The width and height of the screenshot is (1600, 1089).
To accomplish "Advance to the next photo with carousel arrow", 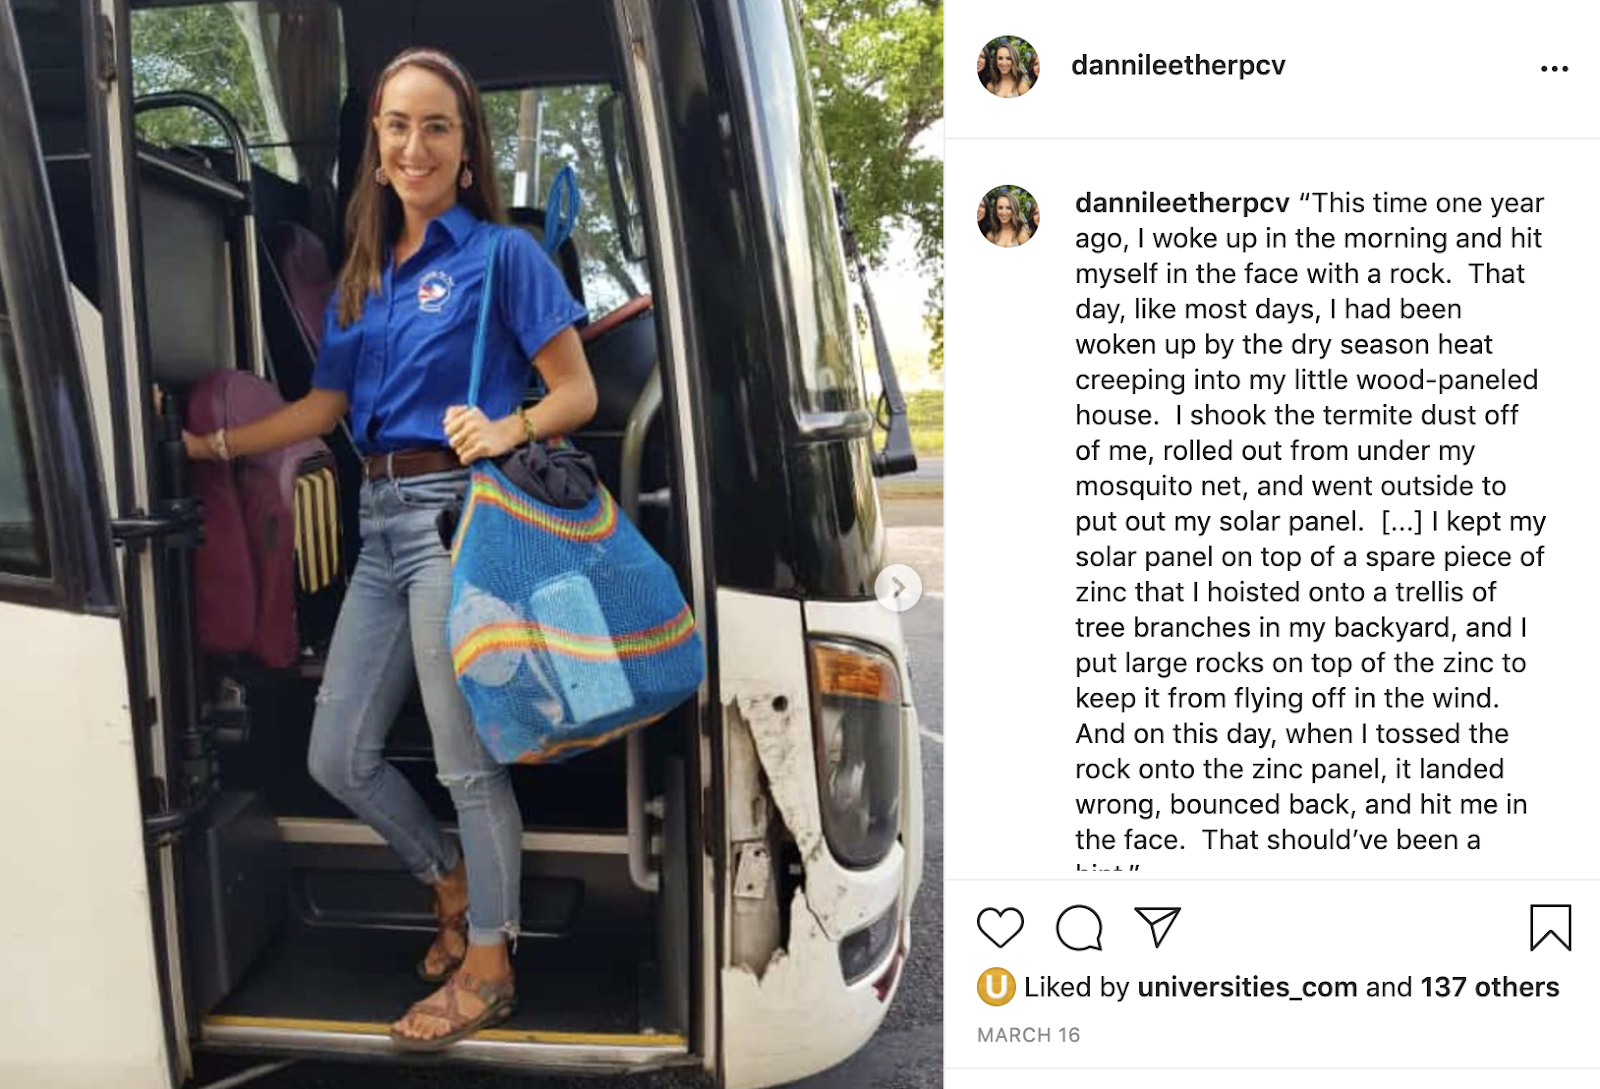I will pyautogui.click(x=898, y=588).
